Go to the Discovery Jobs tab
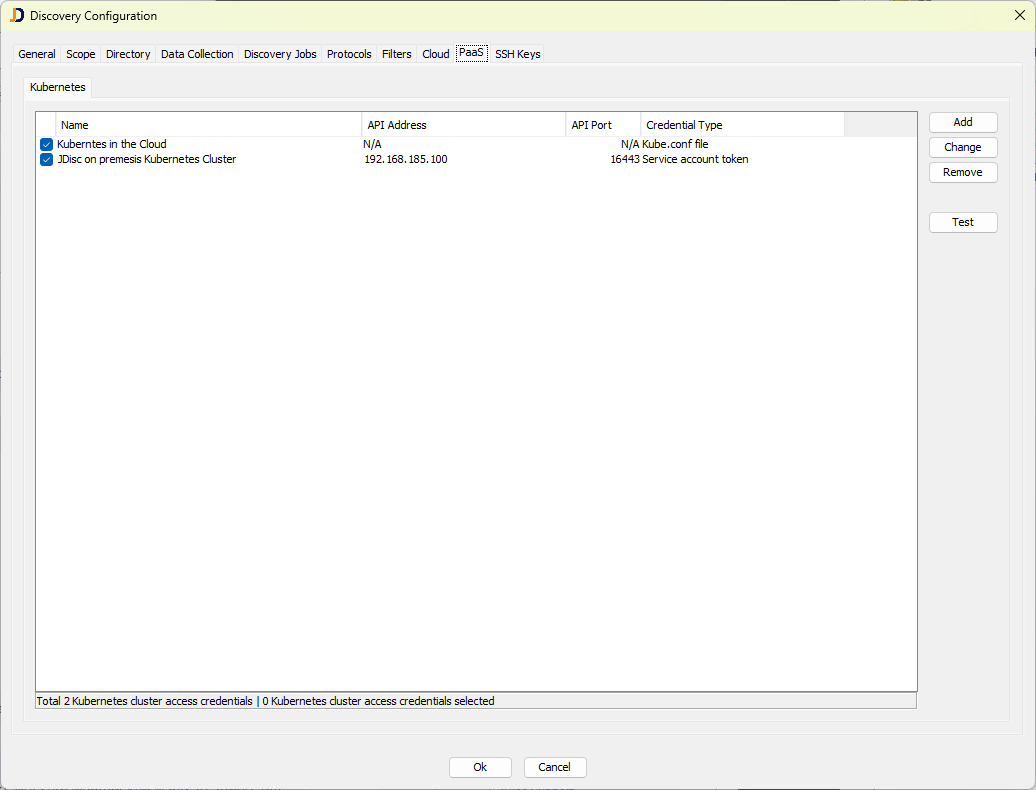This screenshot has height=790, width=1036. pos(280,54)
